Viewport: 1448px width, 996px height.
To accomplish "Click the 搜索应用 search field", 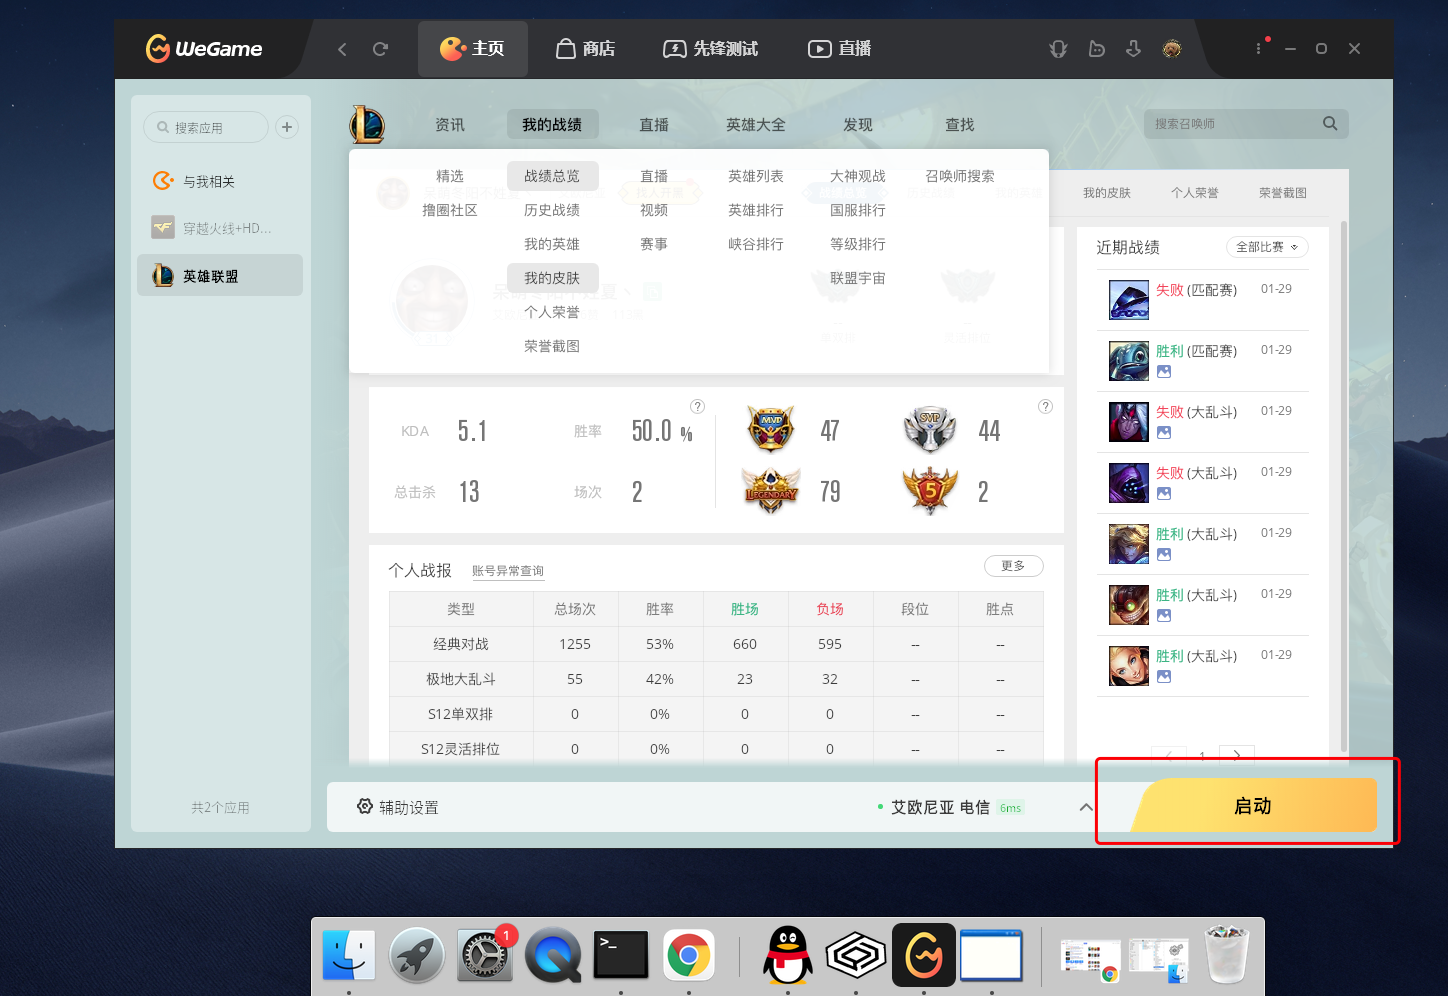I will (206, 127).
